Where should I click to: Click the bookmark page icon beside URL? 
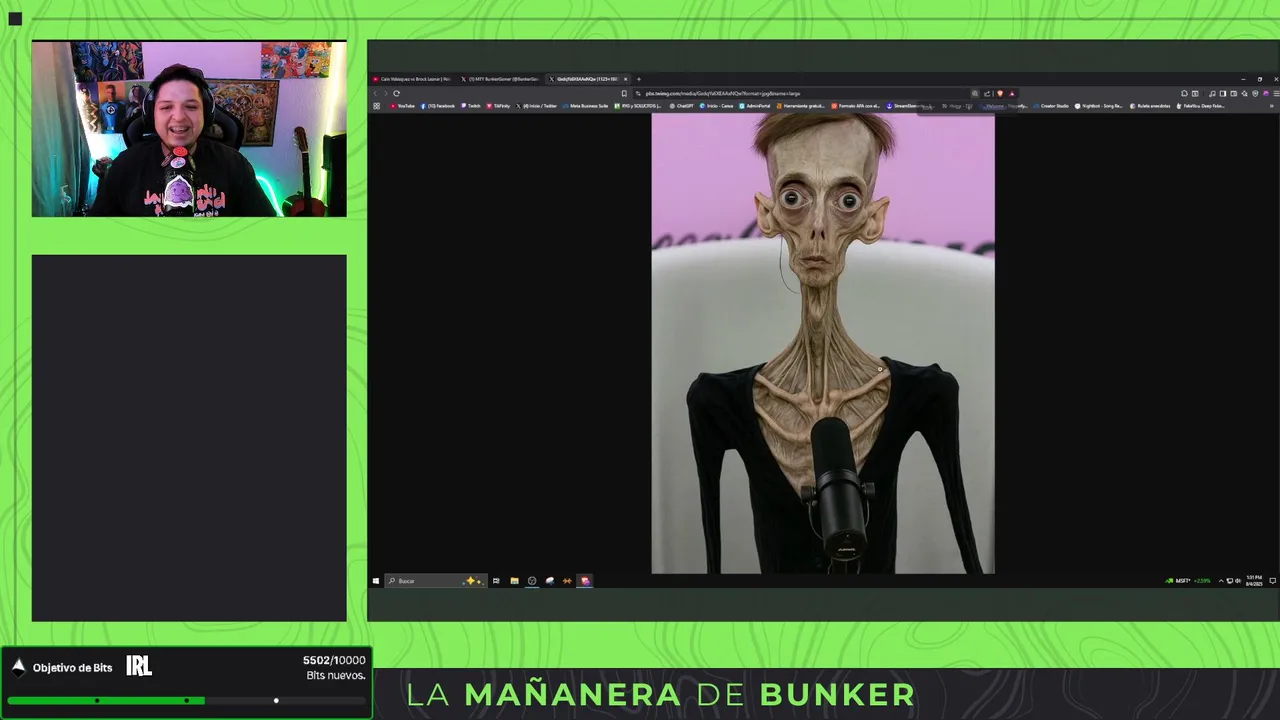tap(624, 93)
